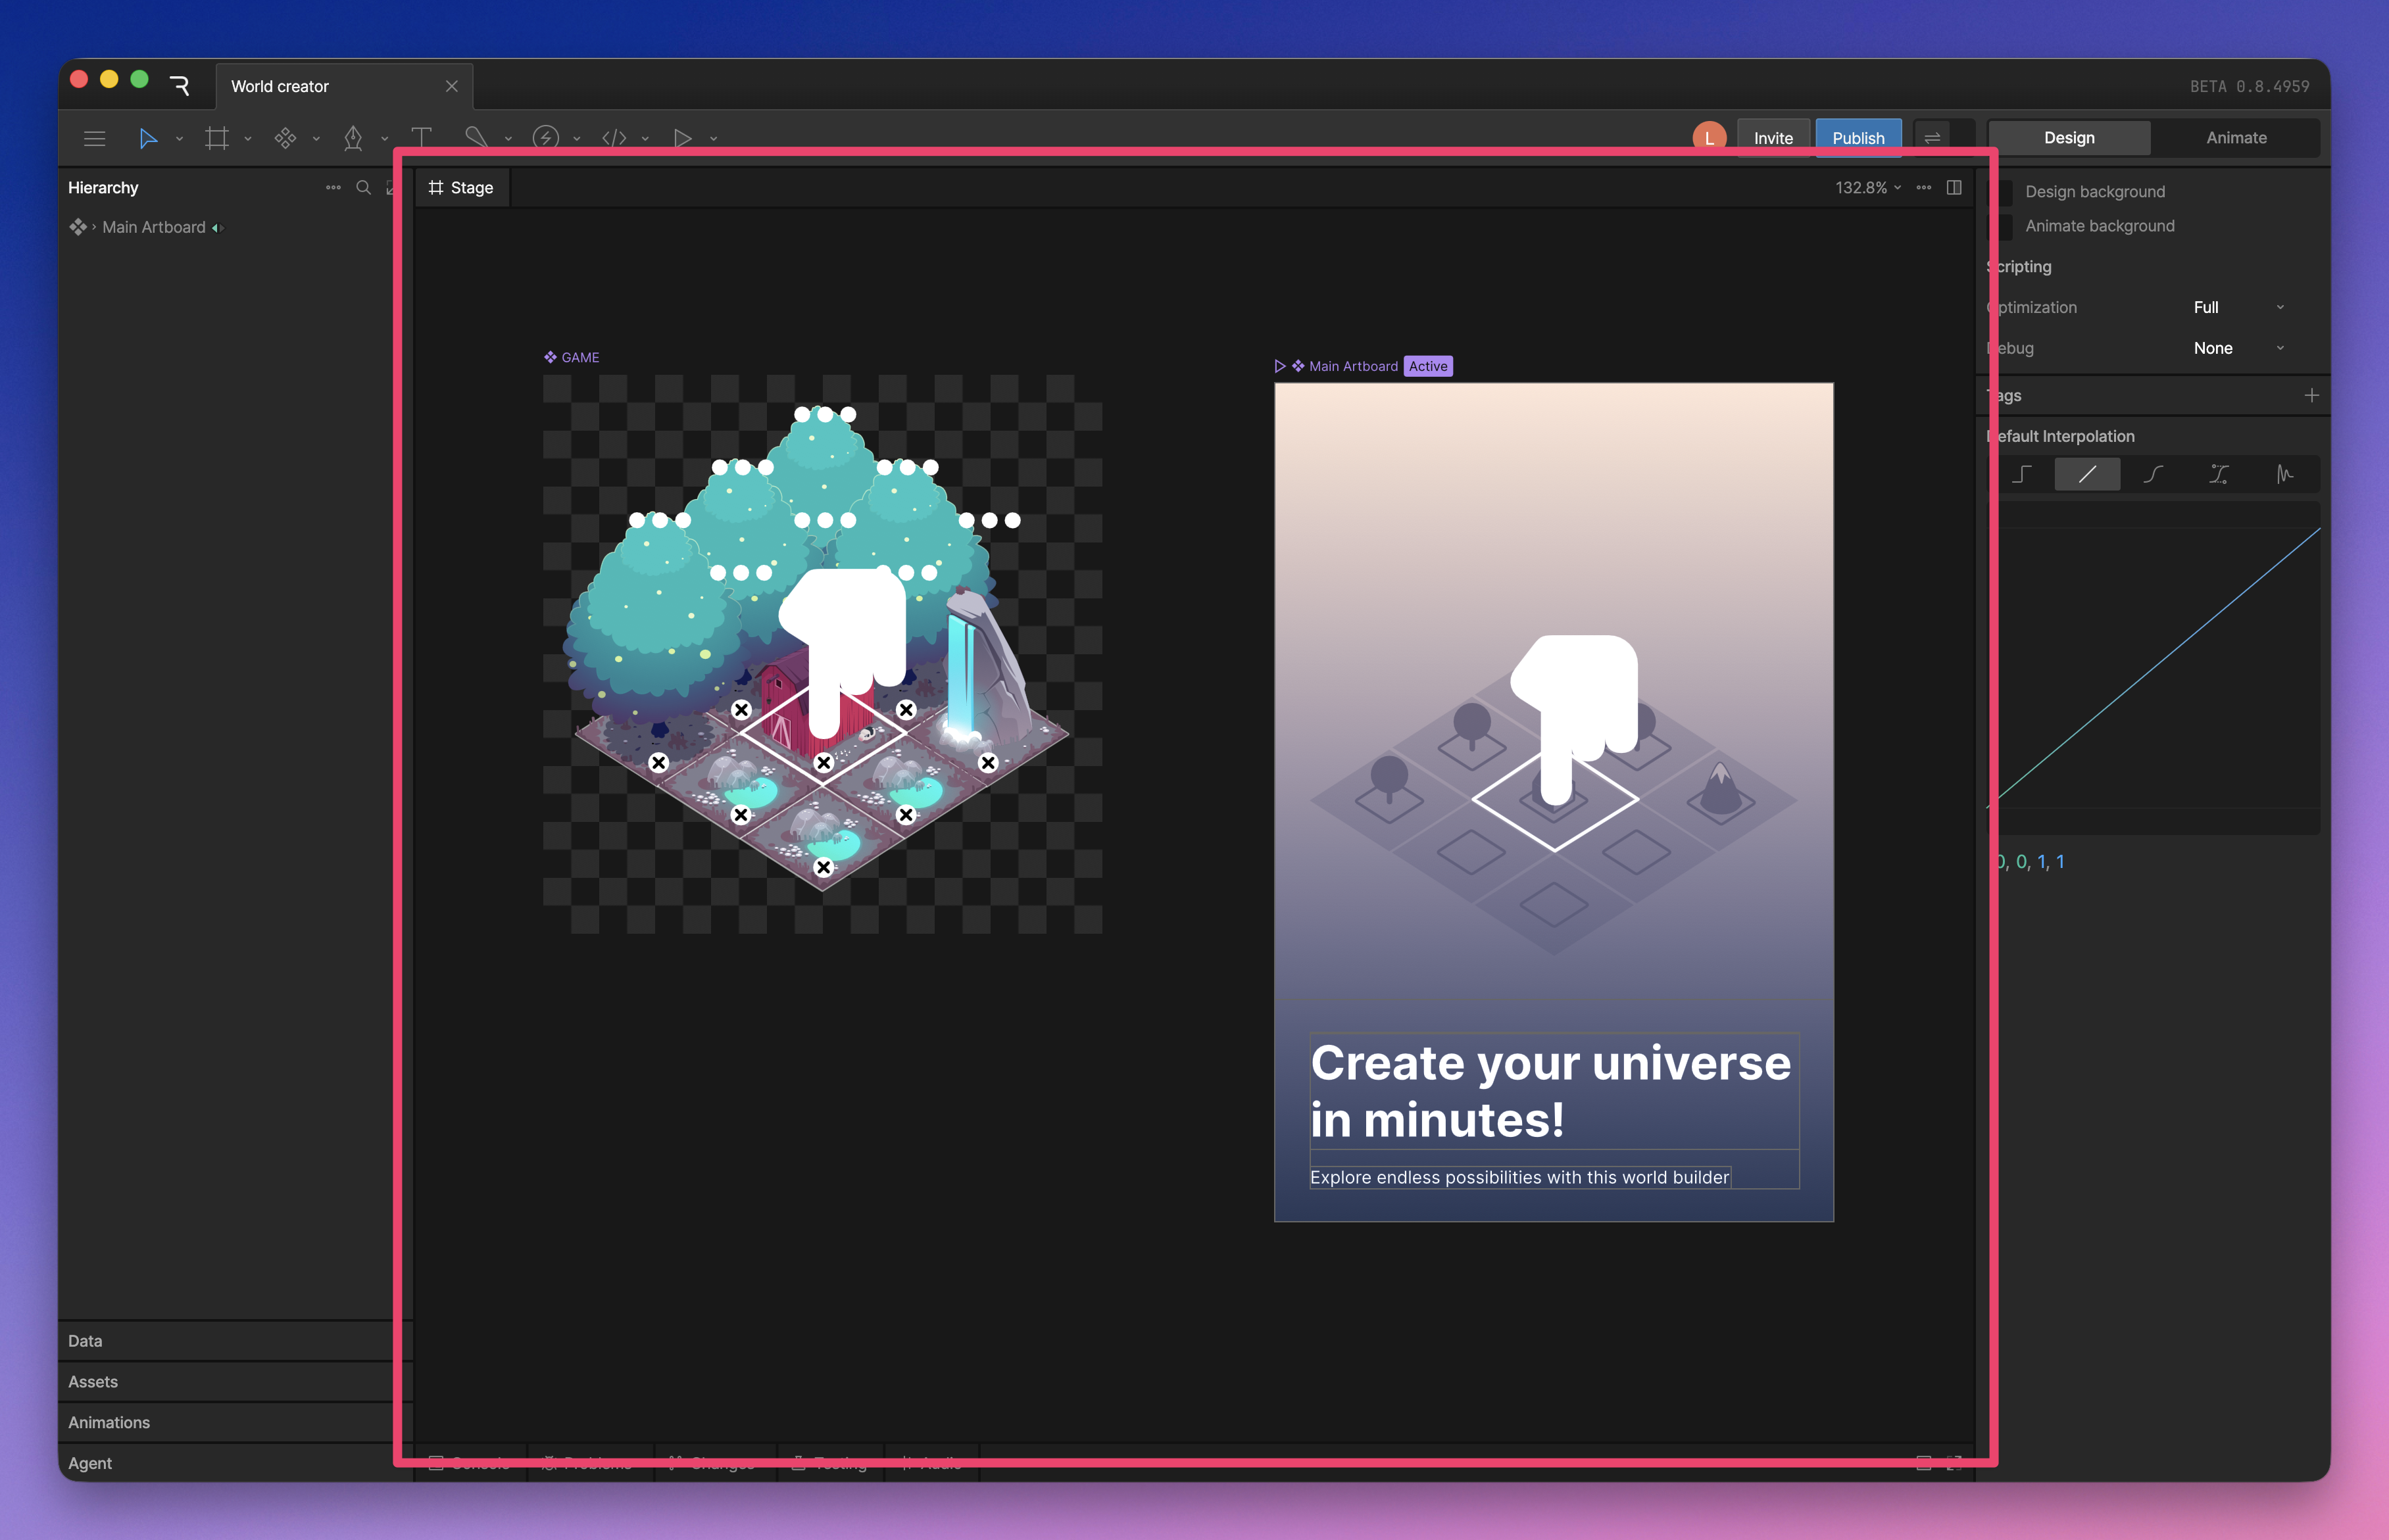The image size is (2389, 1540).
Task: Expand code tool options chevron
Action: [645, 139]
